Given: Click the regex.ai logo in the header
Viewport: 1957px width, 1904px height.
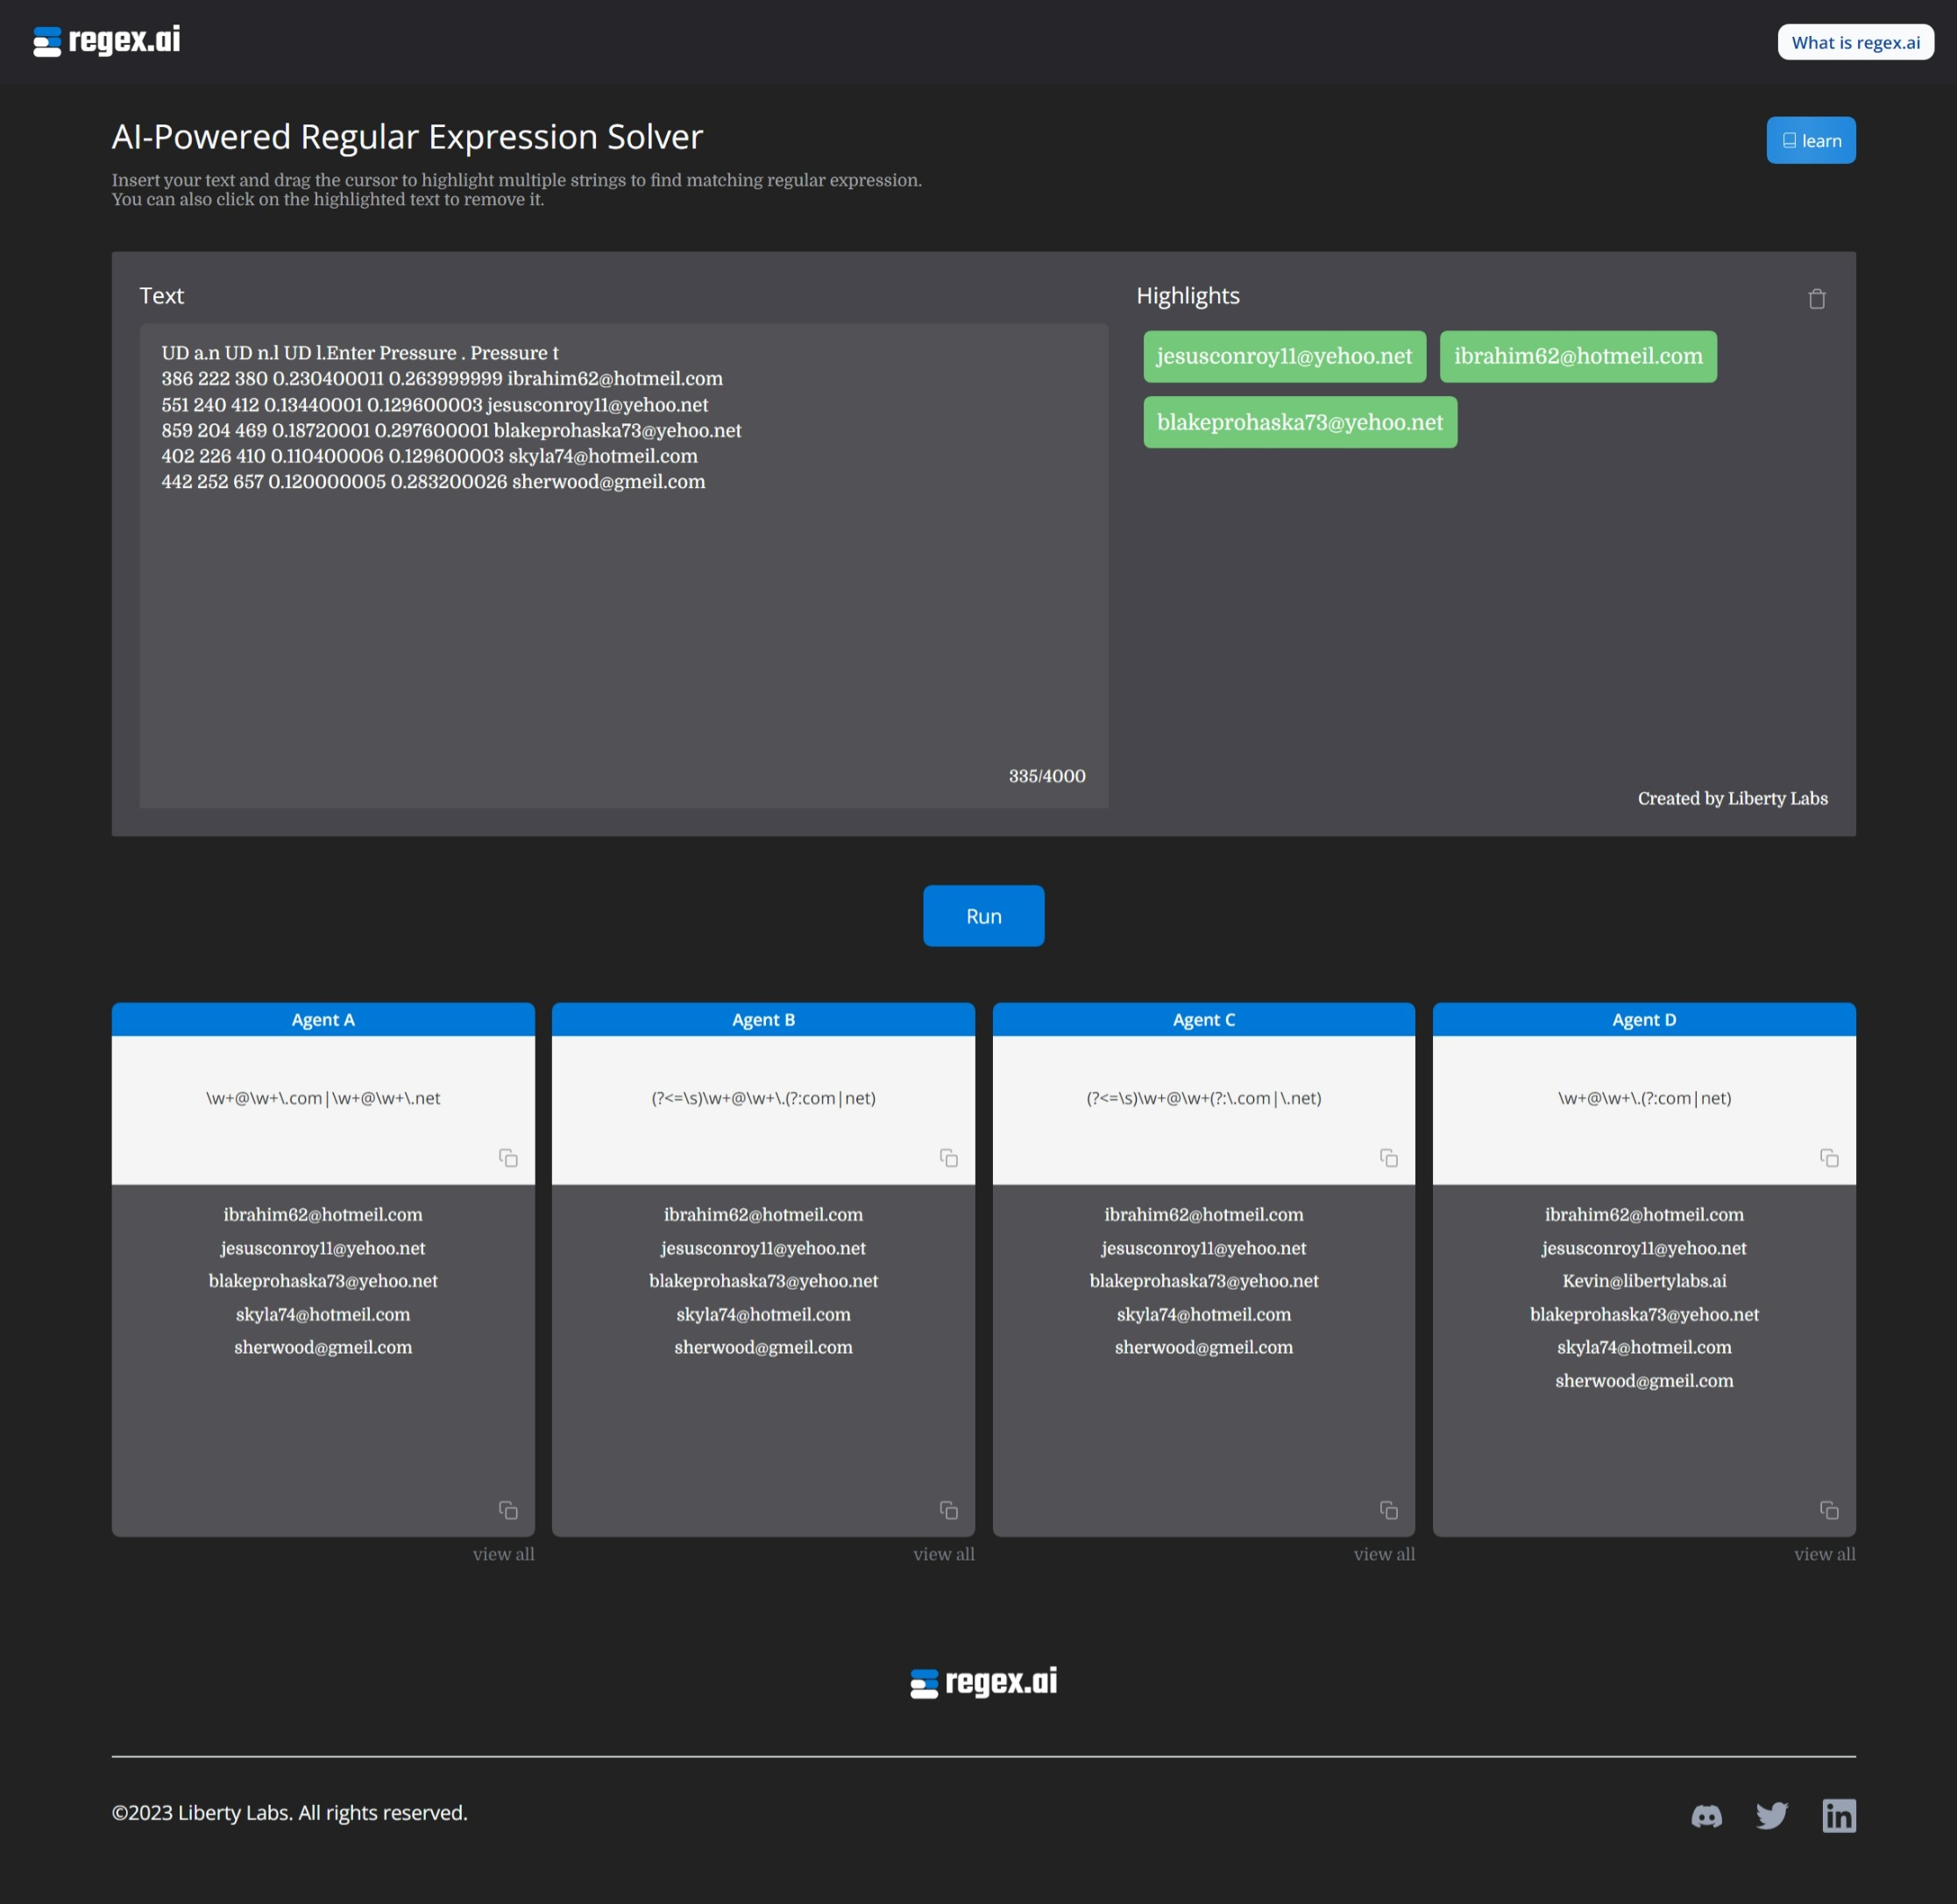Looking at the screenshot, I should 107,41.
